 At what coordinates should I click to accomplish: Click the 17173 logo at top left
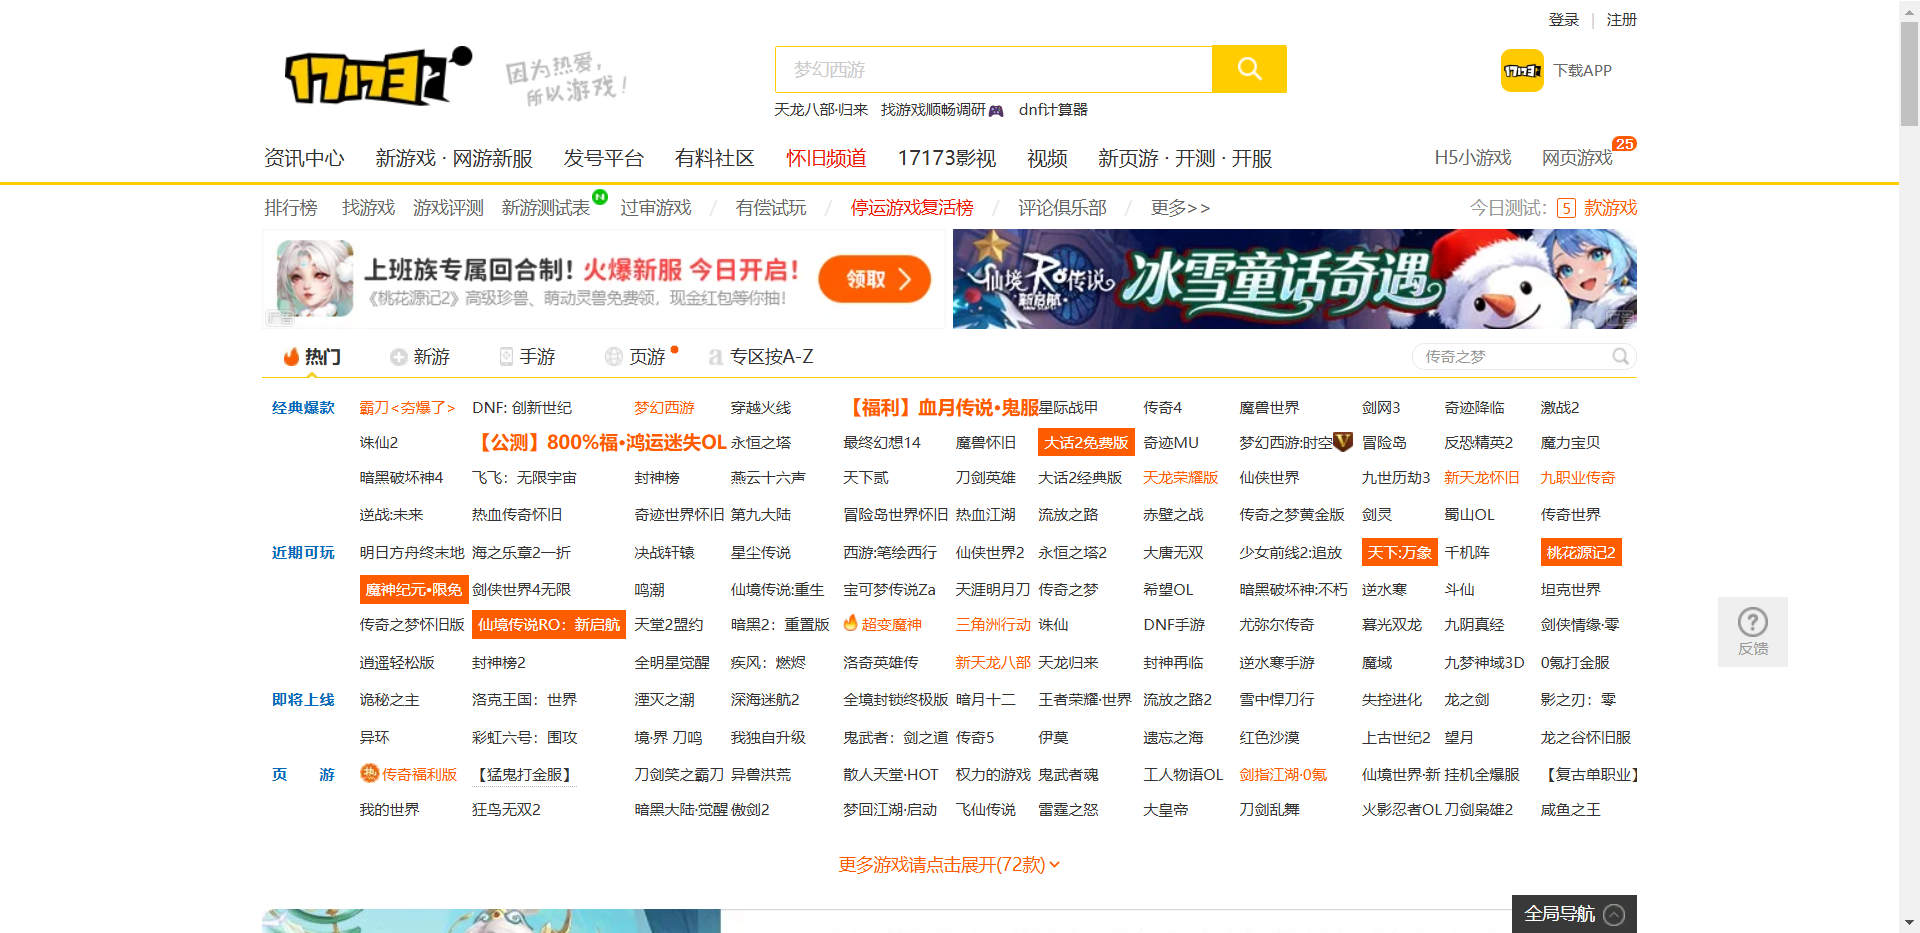366,77
